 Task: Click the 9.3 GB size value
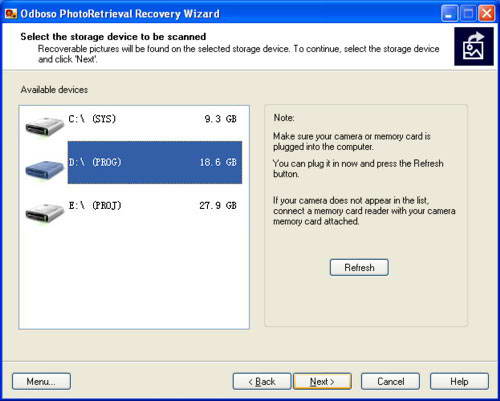pos(221,119)
